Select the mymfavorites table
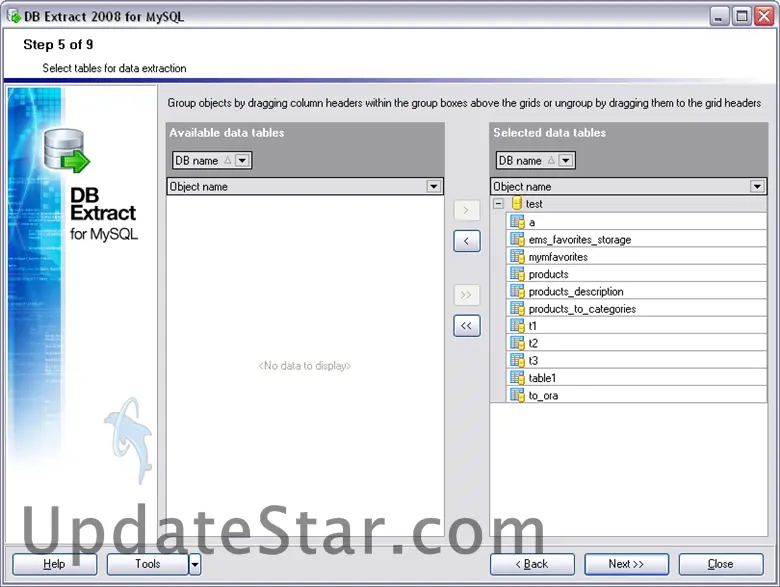Screen dimensions: 780x587 tap(636, 257)
